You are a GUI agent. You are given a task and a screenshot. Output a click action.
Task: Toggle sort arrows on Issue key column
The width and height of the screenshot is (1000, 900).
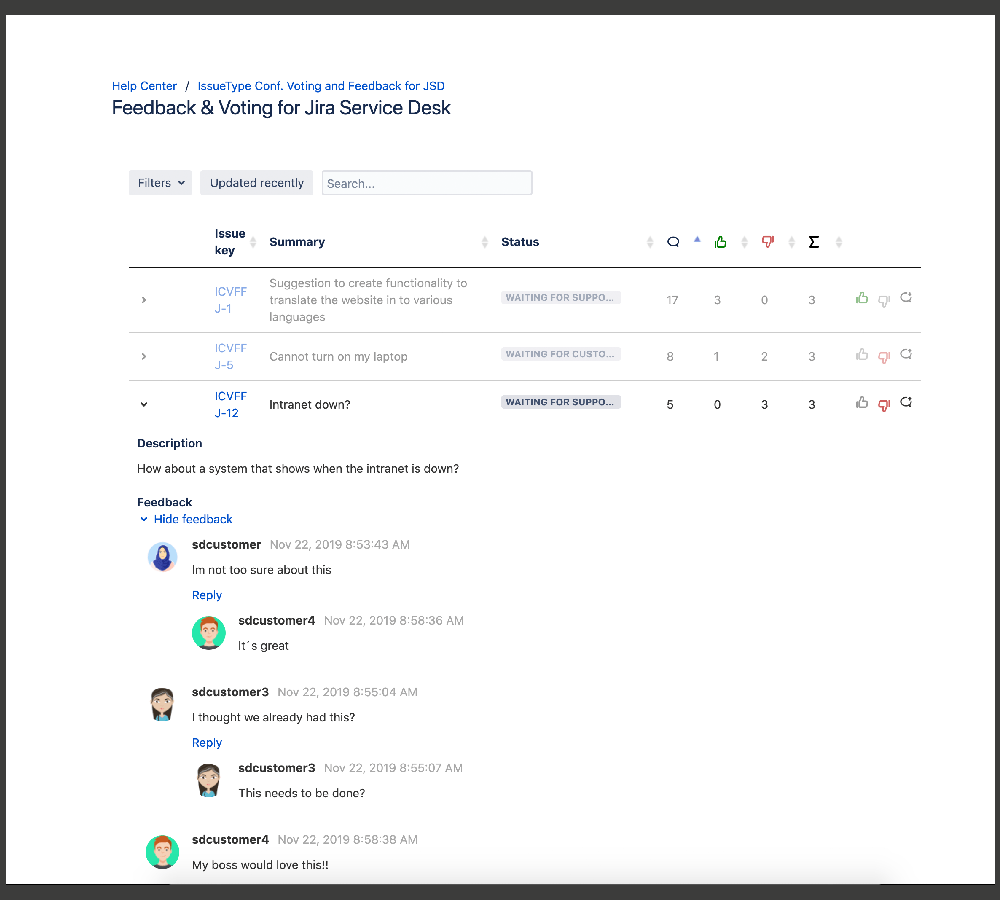tap(253, 242)
